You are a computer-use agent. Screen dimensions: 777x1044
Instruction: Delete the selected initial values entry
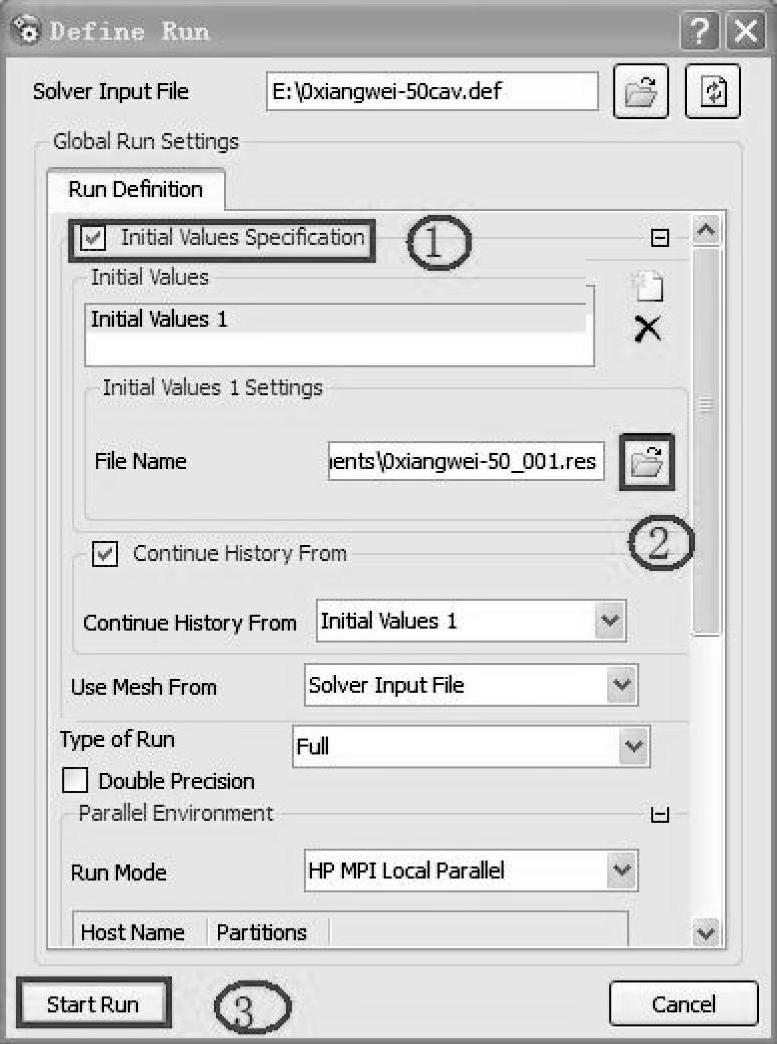(648, 329)
